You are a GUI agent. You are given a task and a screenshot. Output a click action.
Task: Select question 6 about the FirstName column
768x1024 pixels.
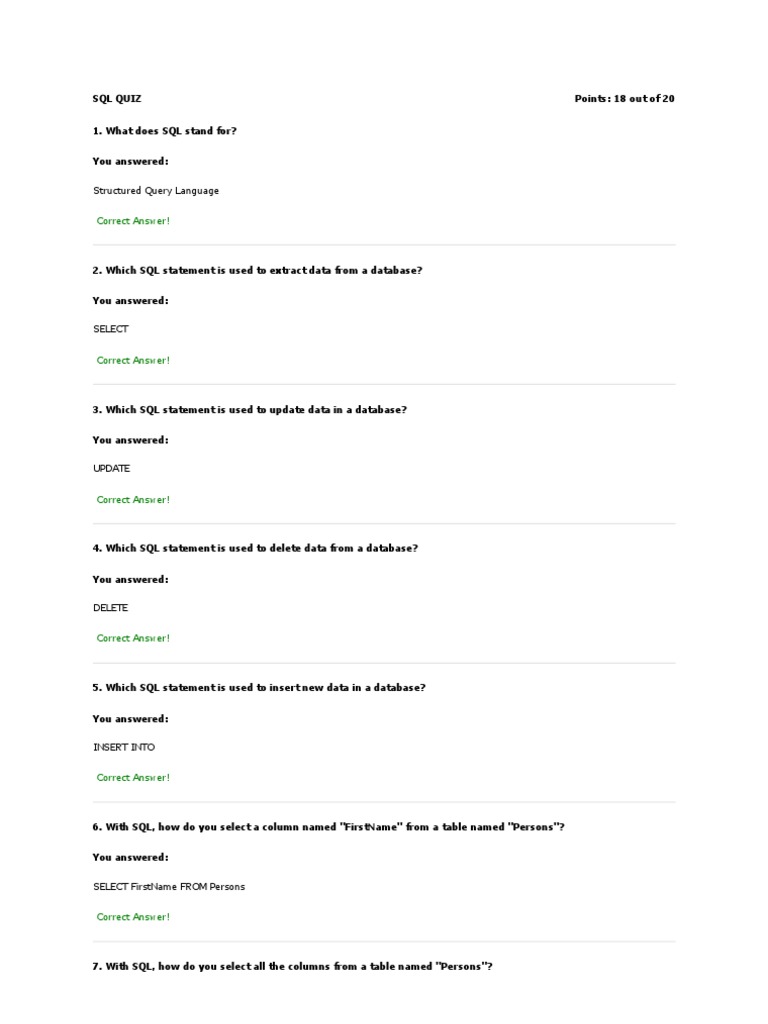[329, 827]
